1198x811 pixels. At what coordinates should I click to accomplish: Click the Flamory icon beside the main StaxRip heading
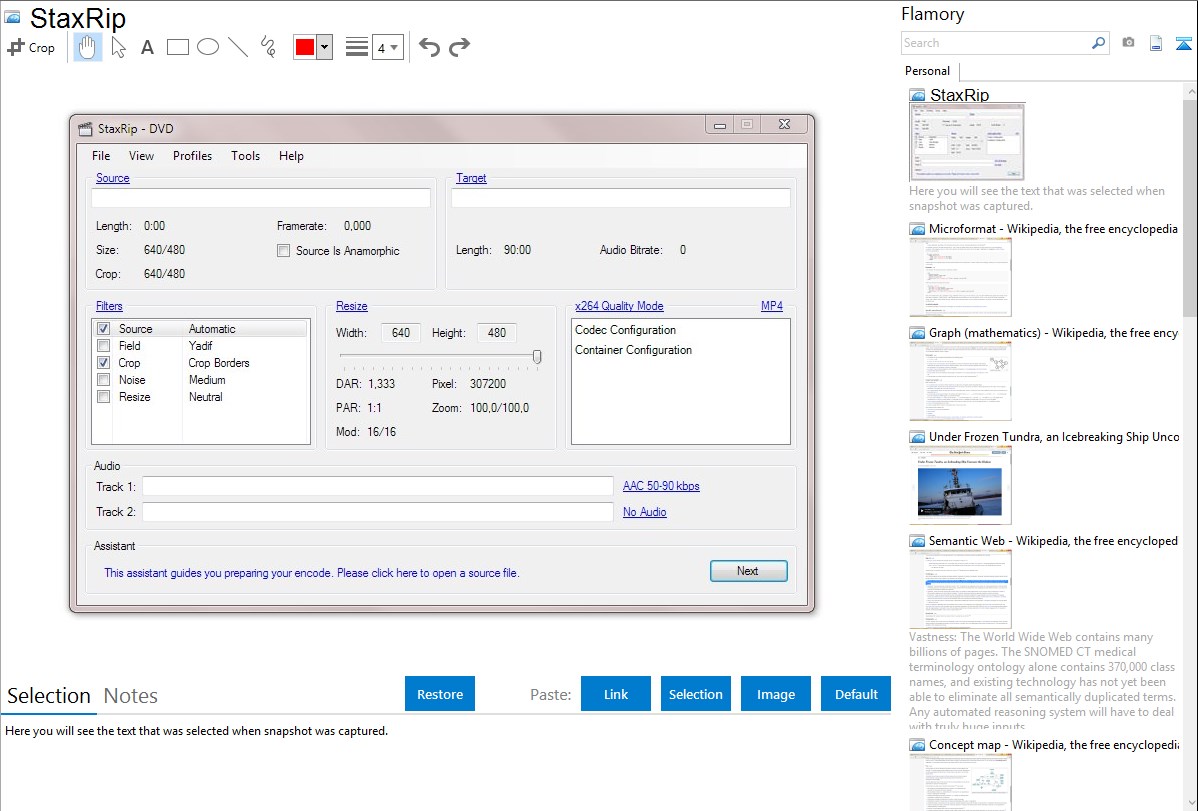pyautogui.click(x=12, y=17)
